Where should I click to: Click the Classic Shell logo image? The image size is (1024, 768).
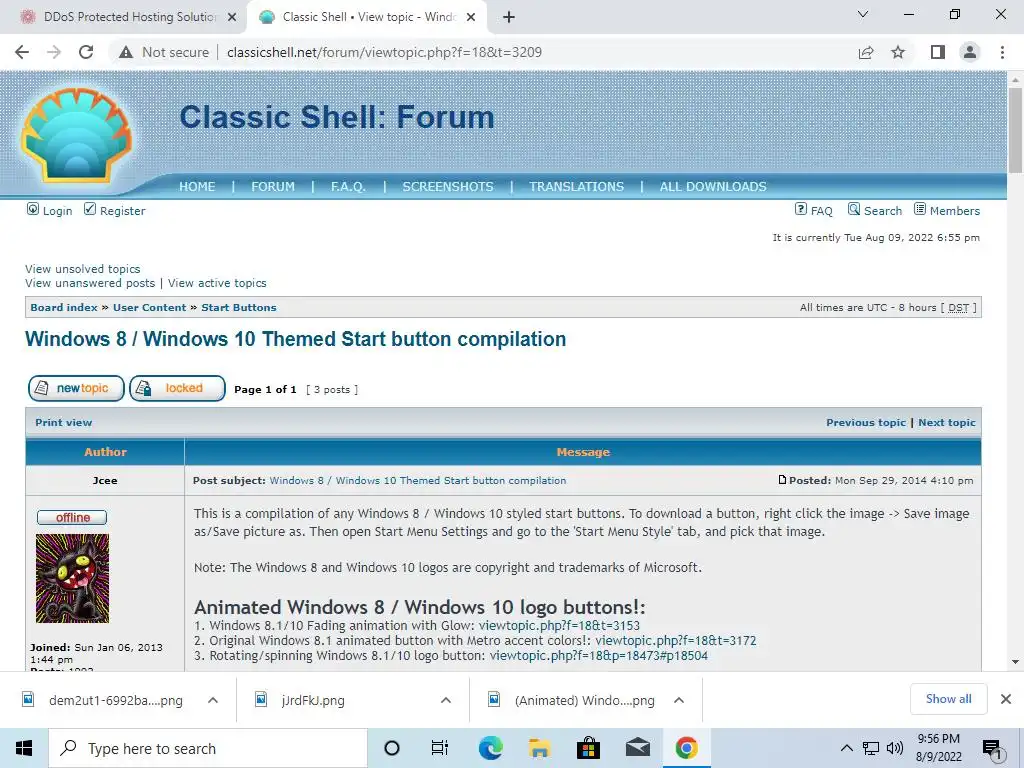[x=76, y=135]
